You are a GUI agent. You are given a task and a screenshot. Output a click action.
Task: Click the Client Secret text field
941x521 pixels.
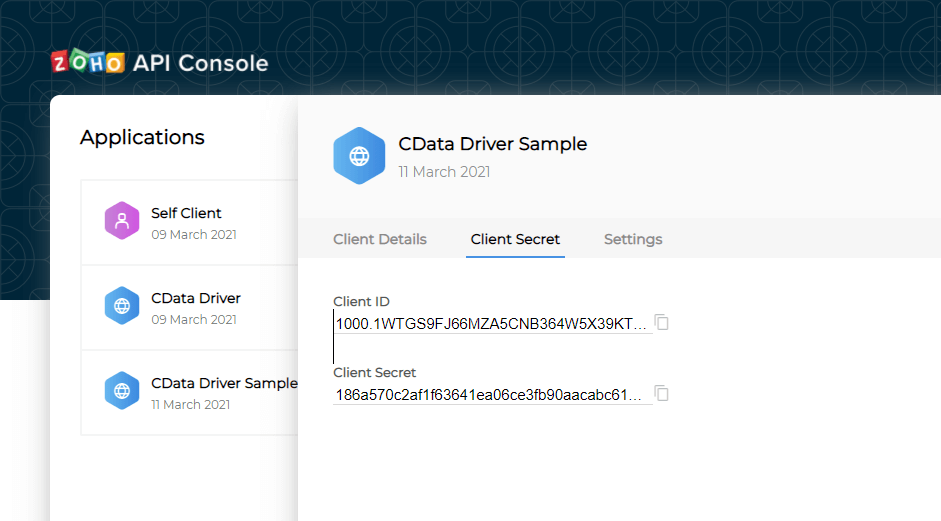(492, 395)
